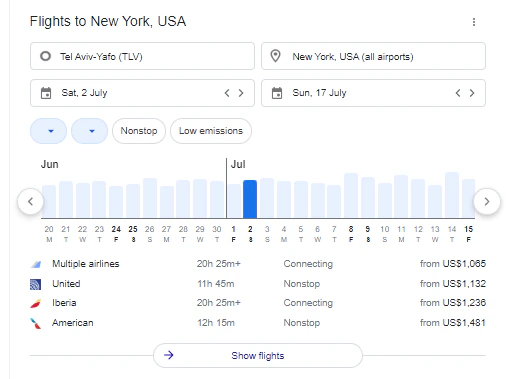
Task: Toggle the Low emissions filter chip
Action: tap(211, 131)
